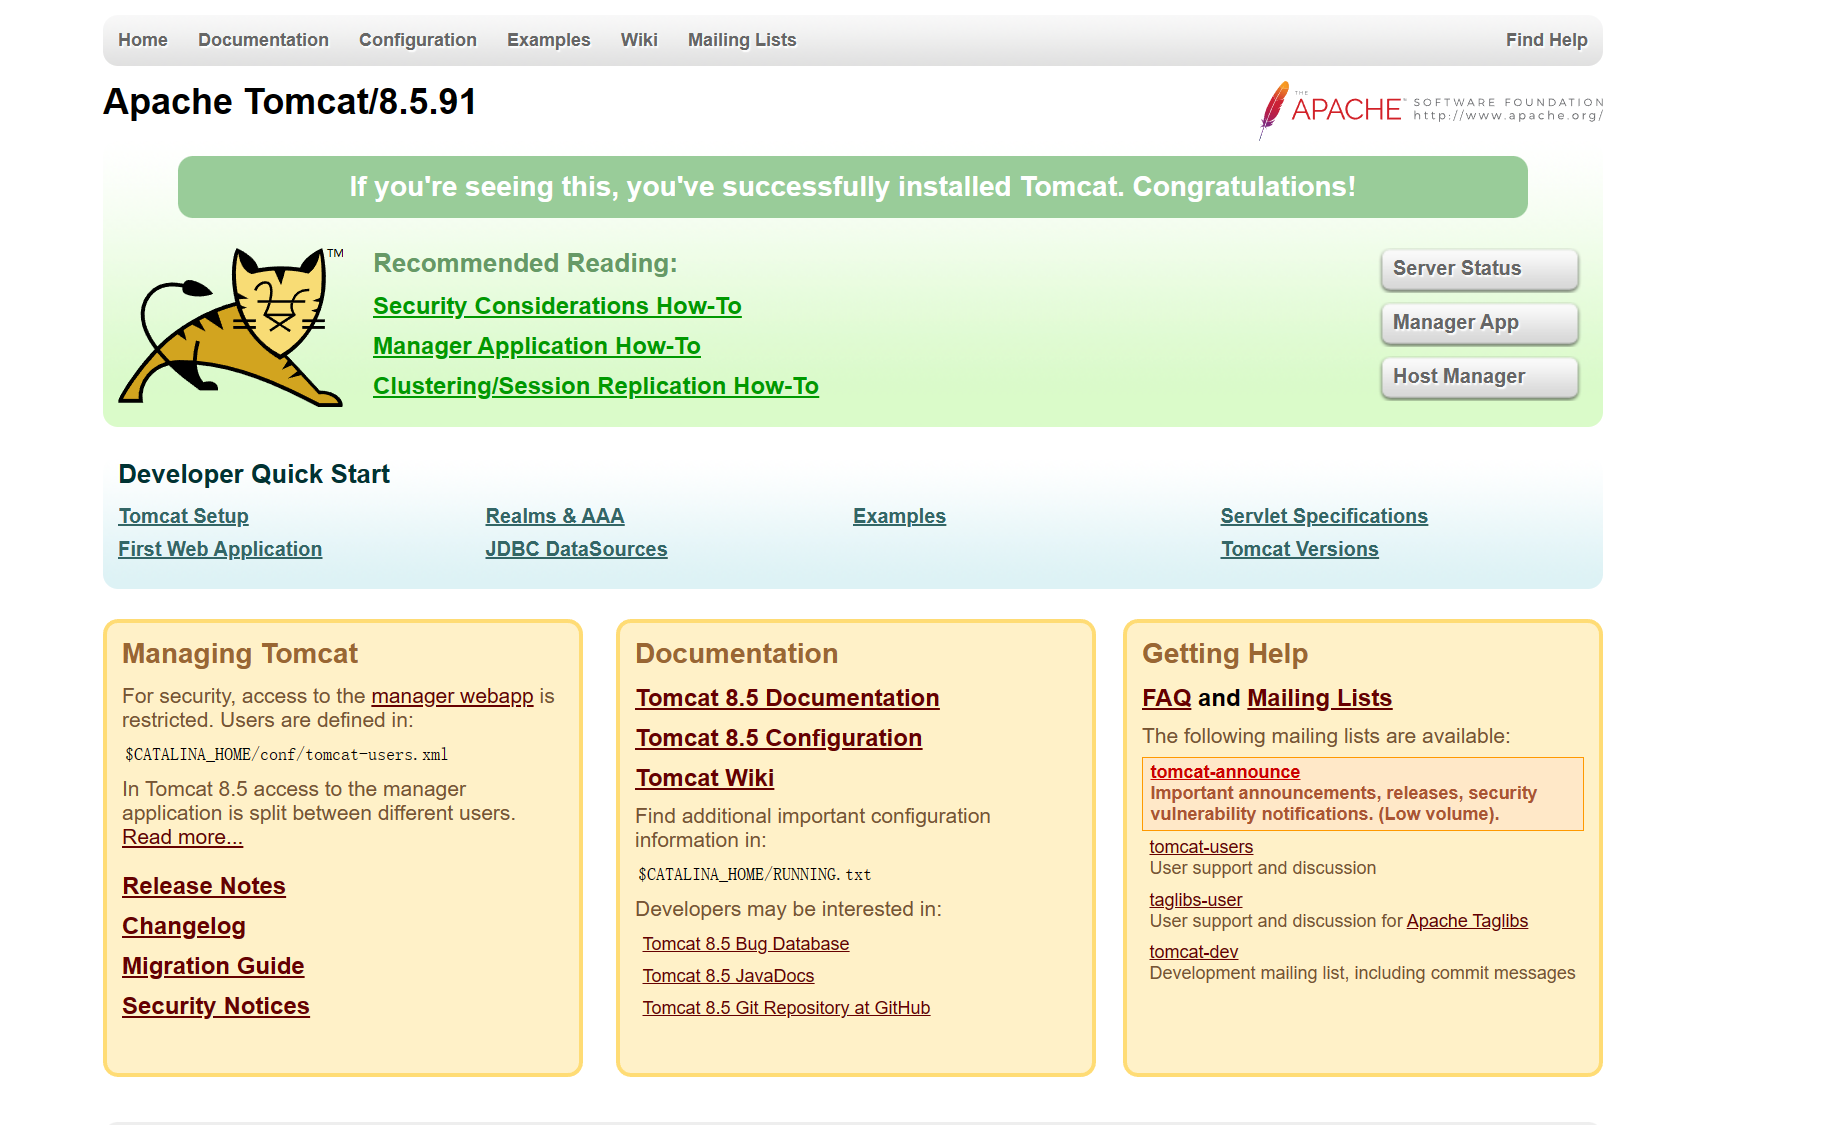The height and width of the screenshot is (1125, 1832).
Task: Click the Tomcat cat logo image
Action: 231,326
